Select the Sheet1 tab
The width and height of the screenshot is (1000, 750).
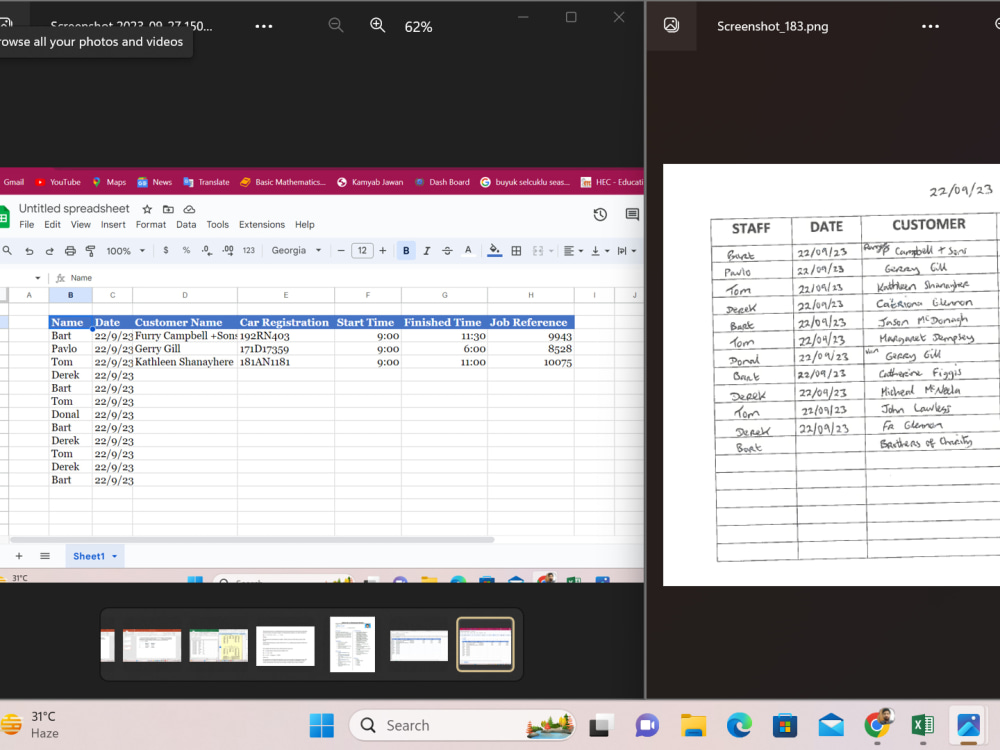(x=94, y=556)
